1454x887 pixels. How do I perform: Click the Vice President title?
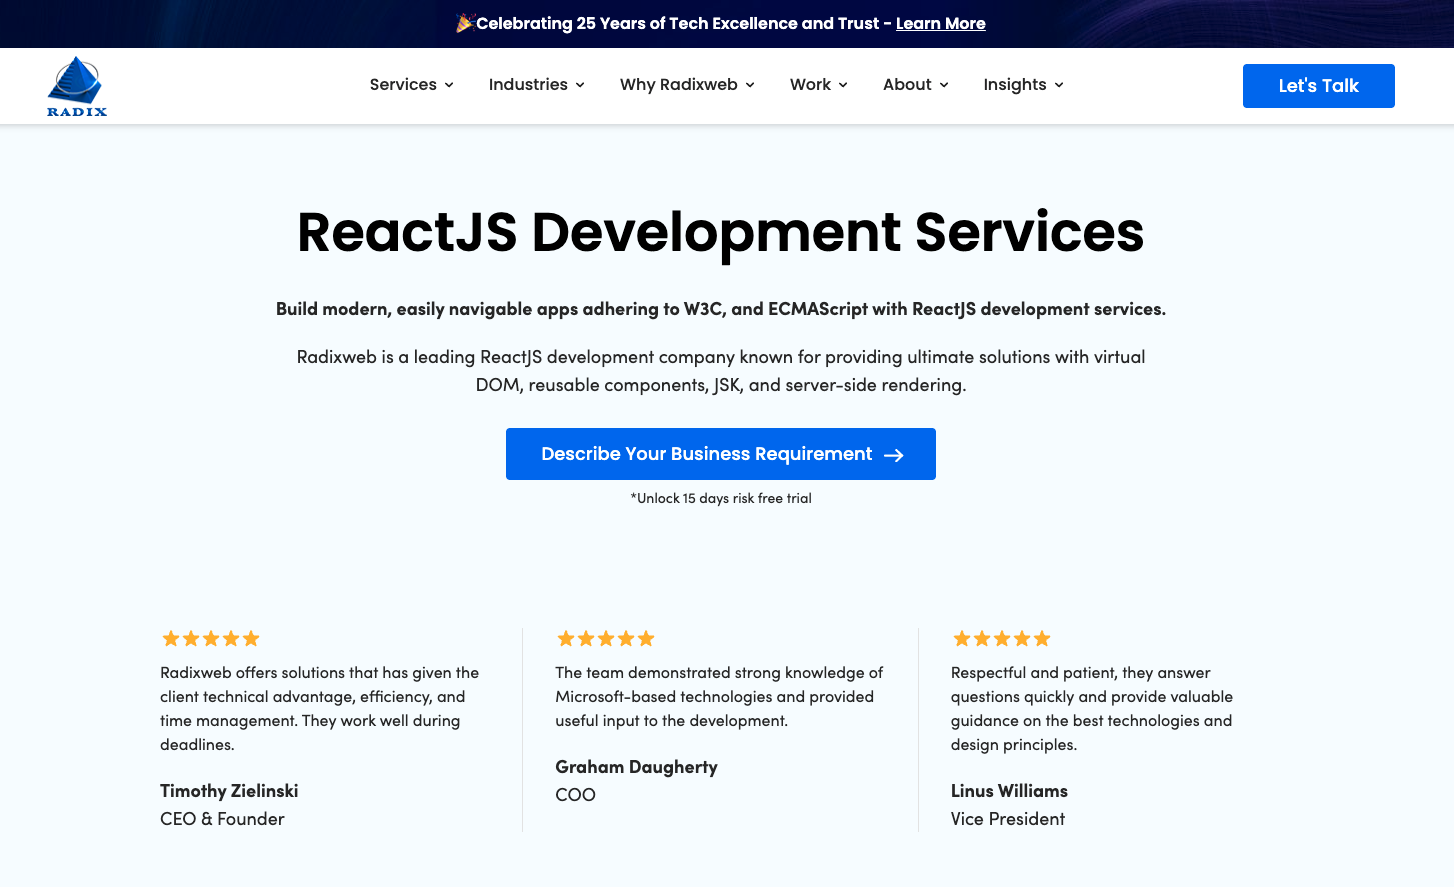click(1007, 819)
